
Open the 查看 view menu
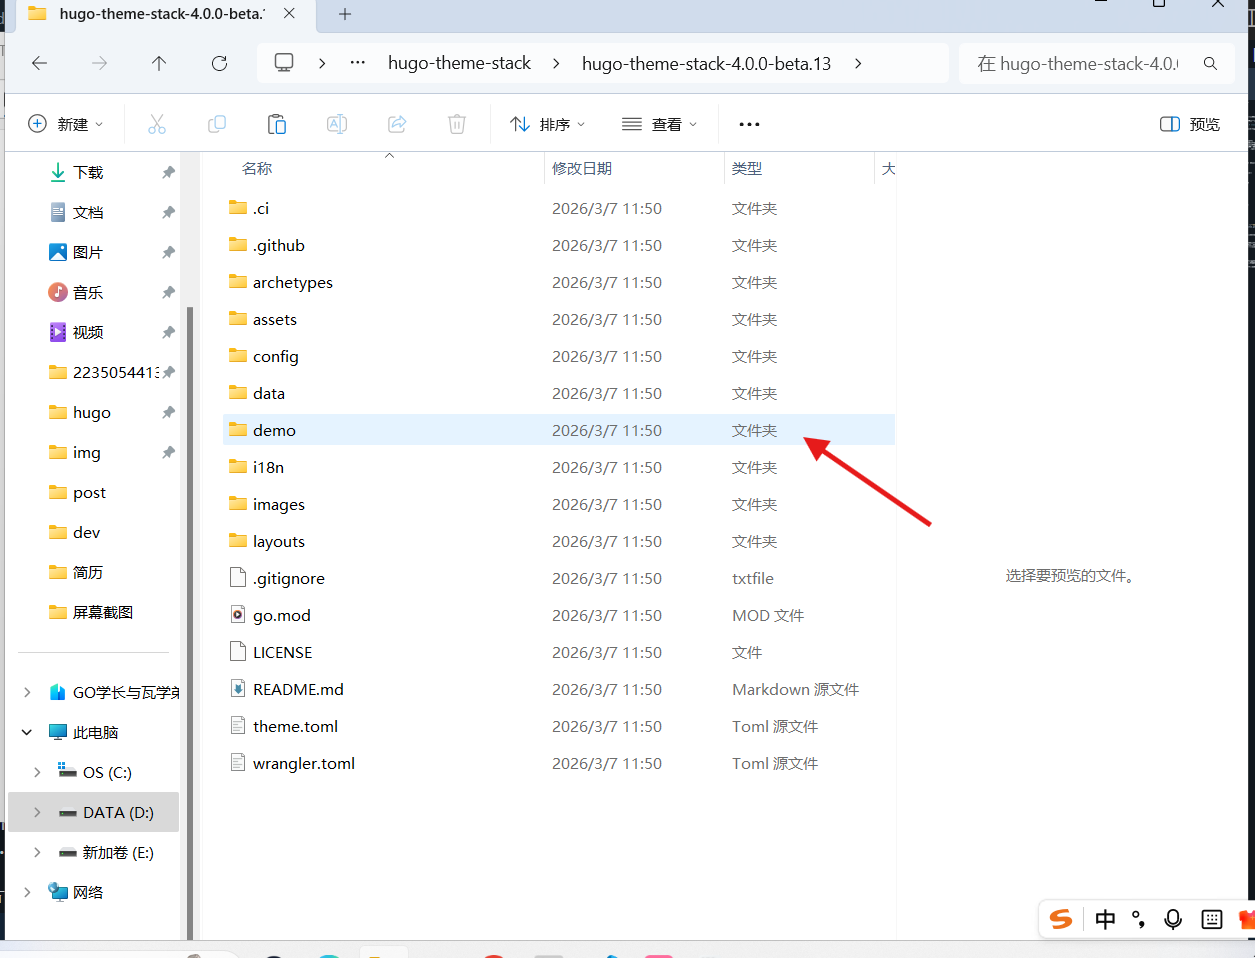pos(660,124)
